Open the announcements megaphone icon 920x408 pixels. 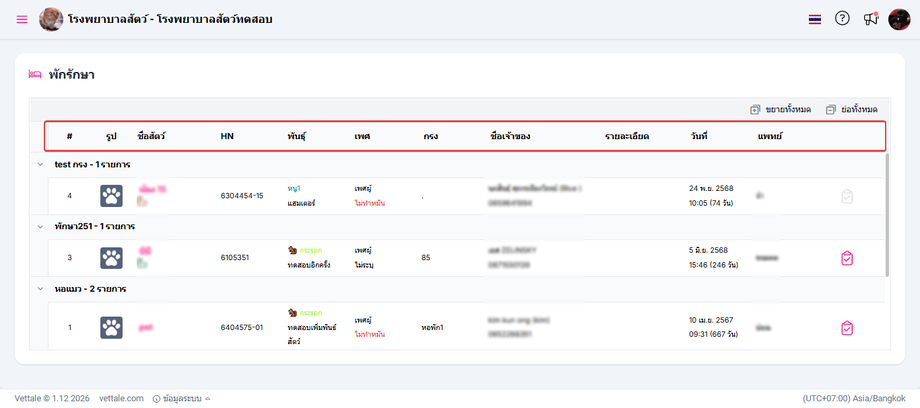[x=869, y=18]
